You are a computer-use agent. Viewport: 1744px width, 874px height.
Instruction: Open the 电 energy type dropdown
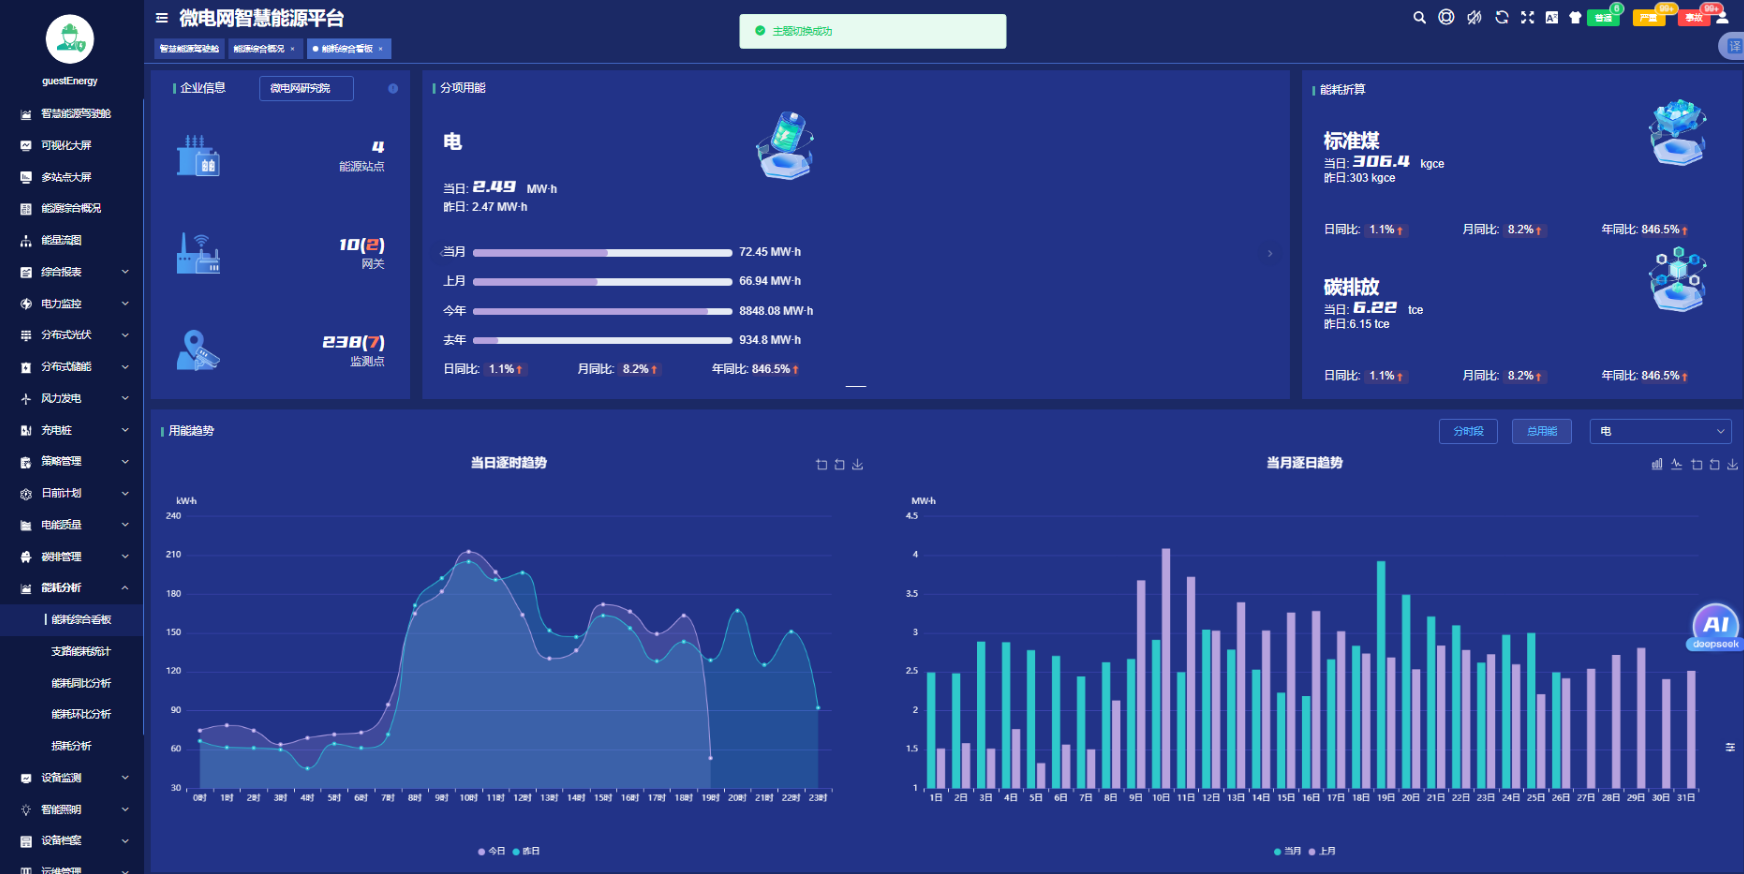(x=1660, y=431)
